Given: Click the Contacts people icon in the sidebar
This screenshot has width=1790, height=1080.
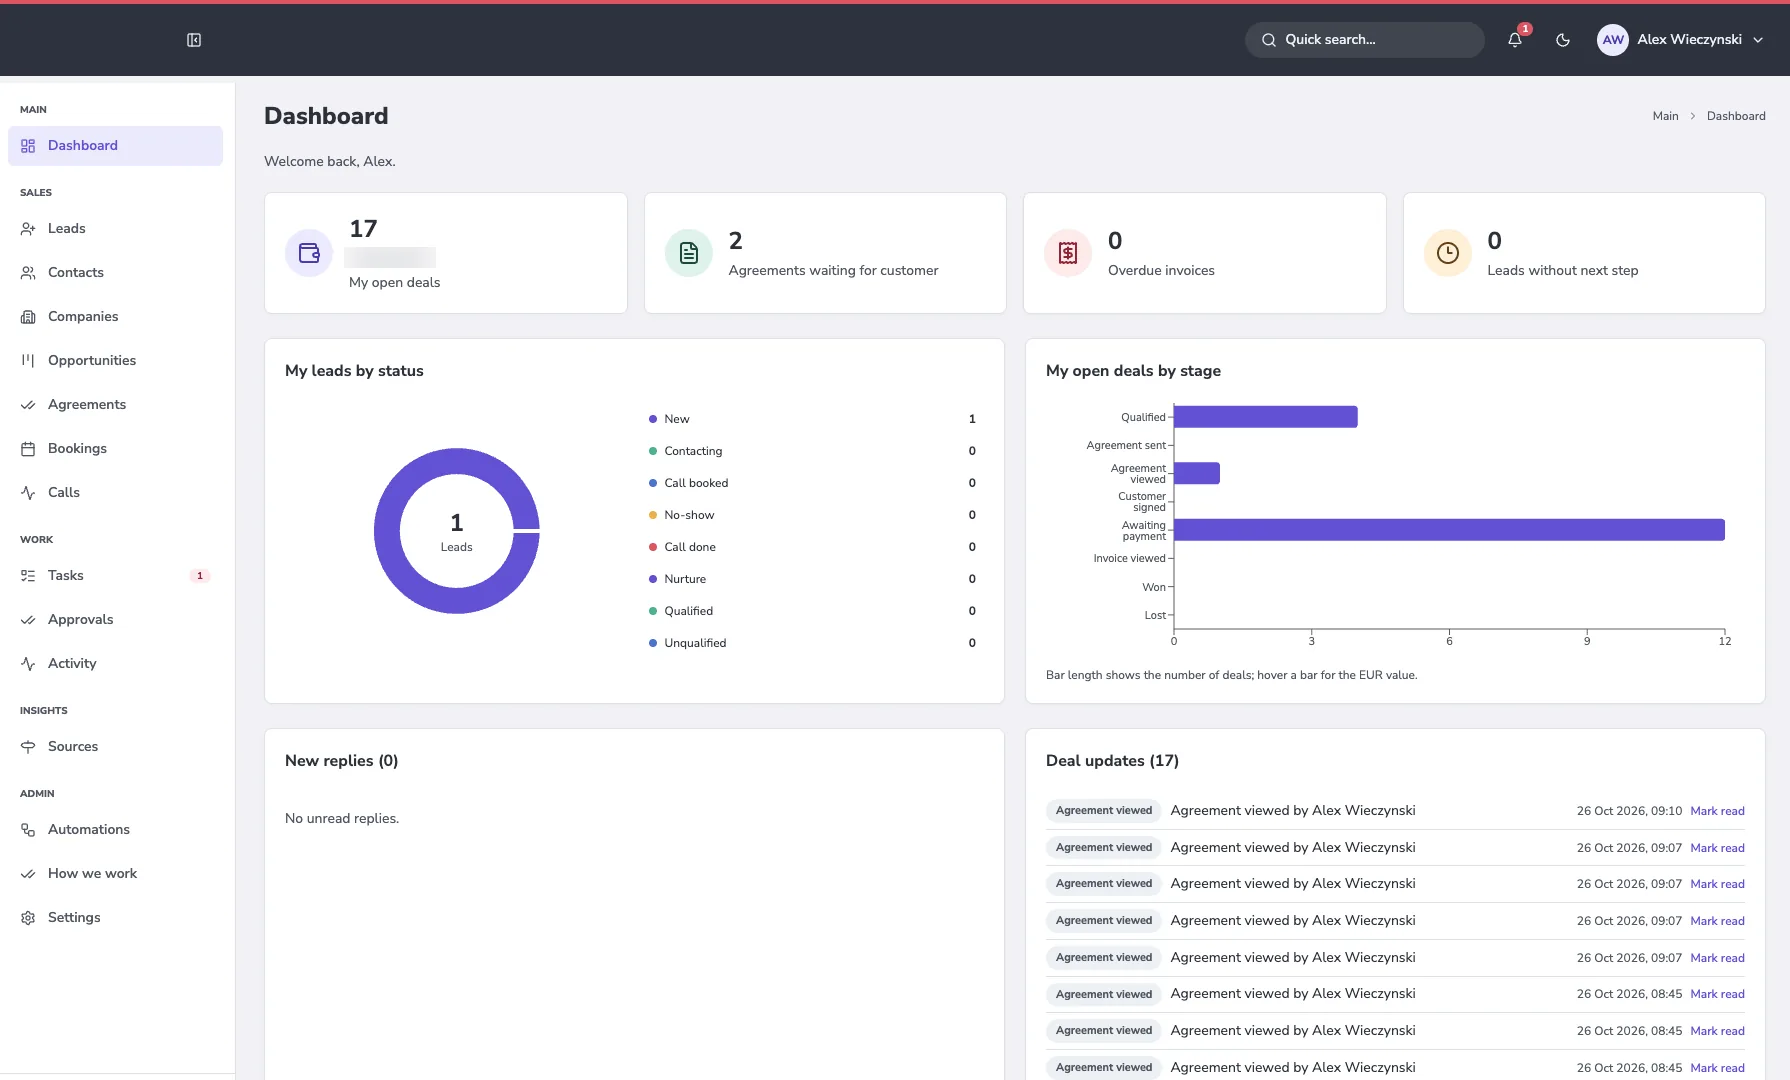Looking at the screenshot, I should [28, 273].
